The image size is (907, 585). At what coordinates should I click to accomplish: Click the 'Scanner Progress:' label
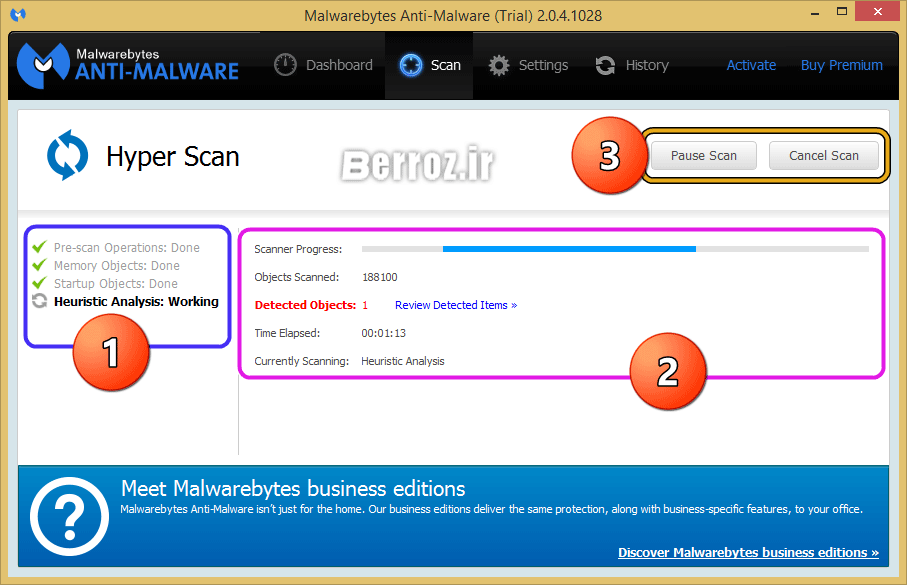[x=298, y=249]
